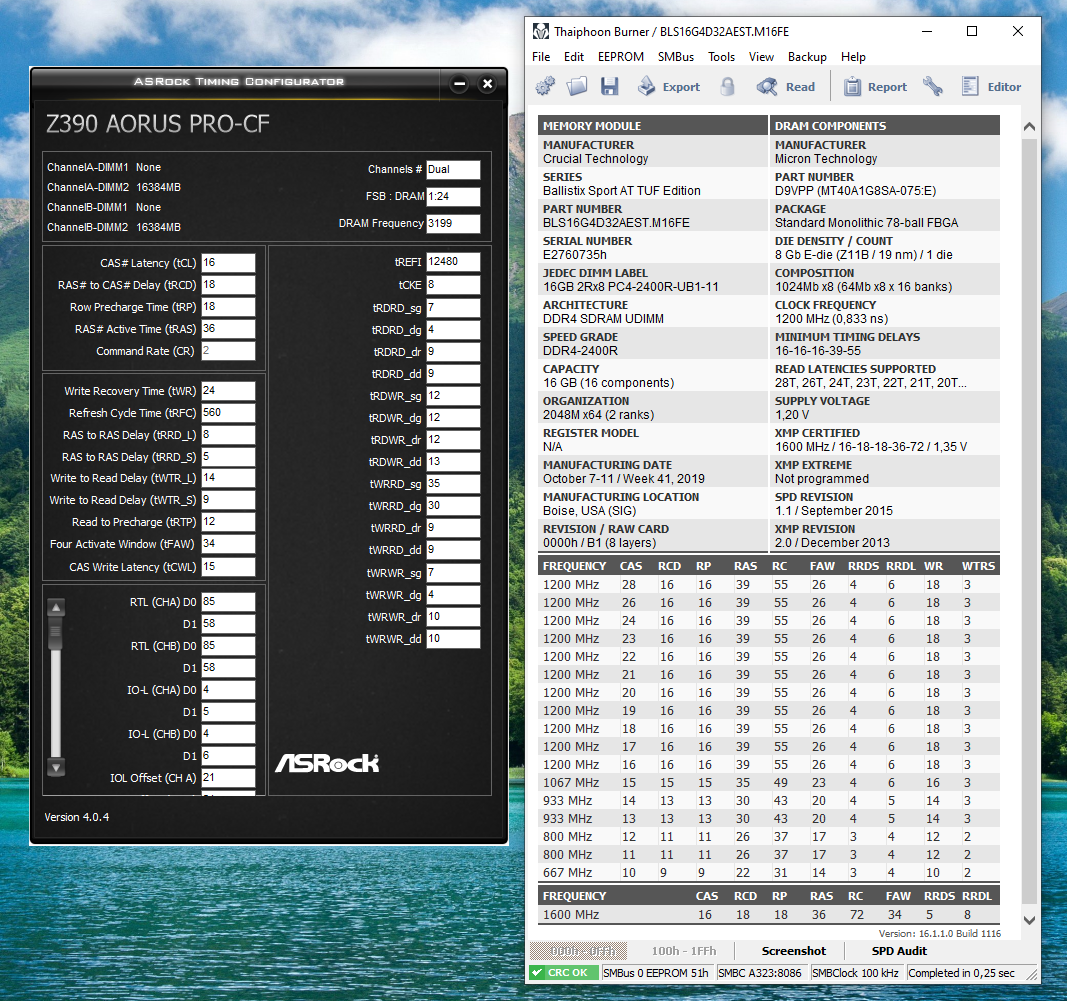Image resolution: width=1067 pixels, height=1001 pixels.
Task: Click the floppy disk save icon
Action: (609, 87)
